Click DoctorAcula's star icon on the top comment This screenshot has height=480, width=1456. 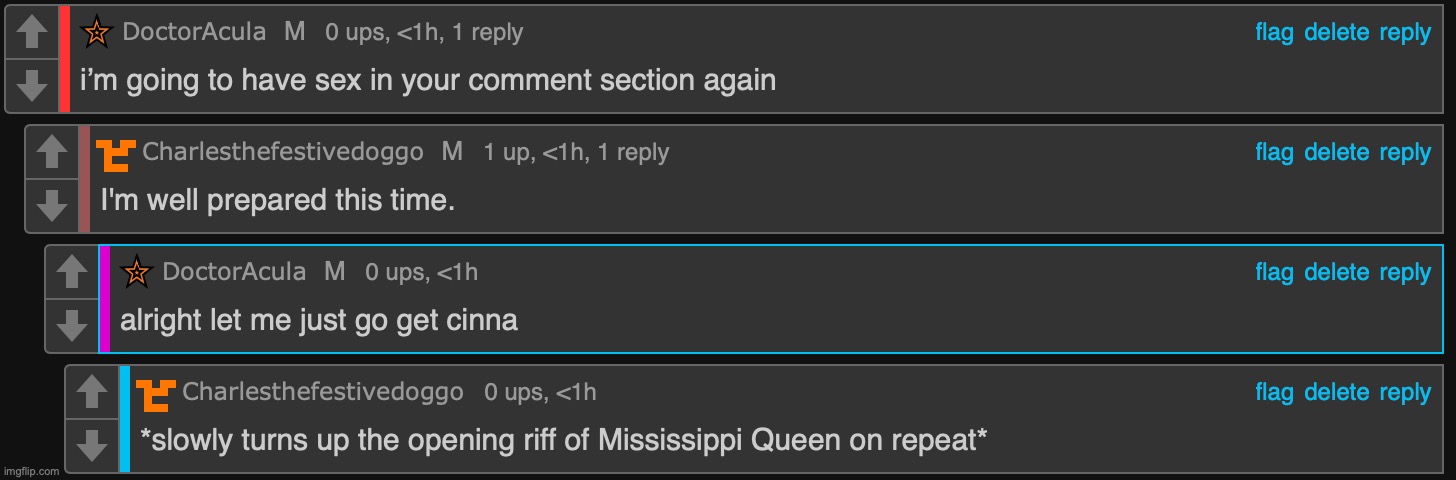click(96, 33)
